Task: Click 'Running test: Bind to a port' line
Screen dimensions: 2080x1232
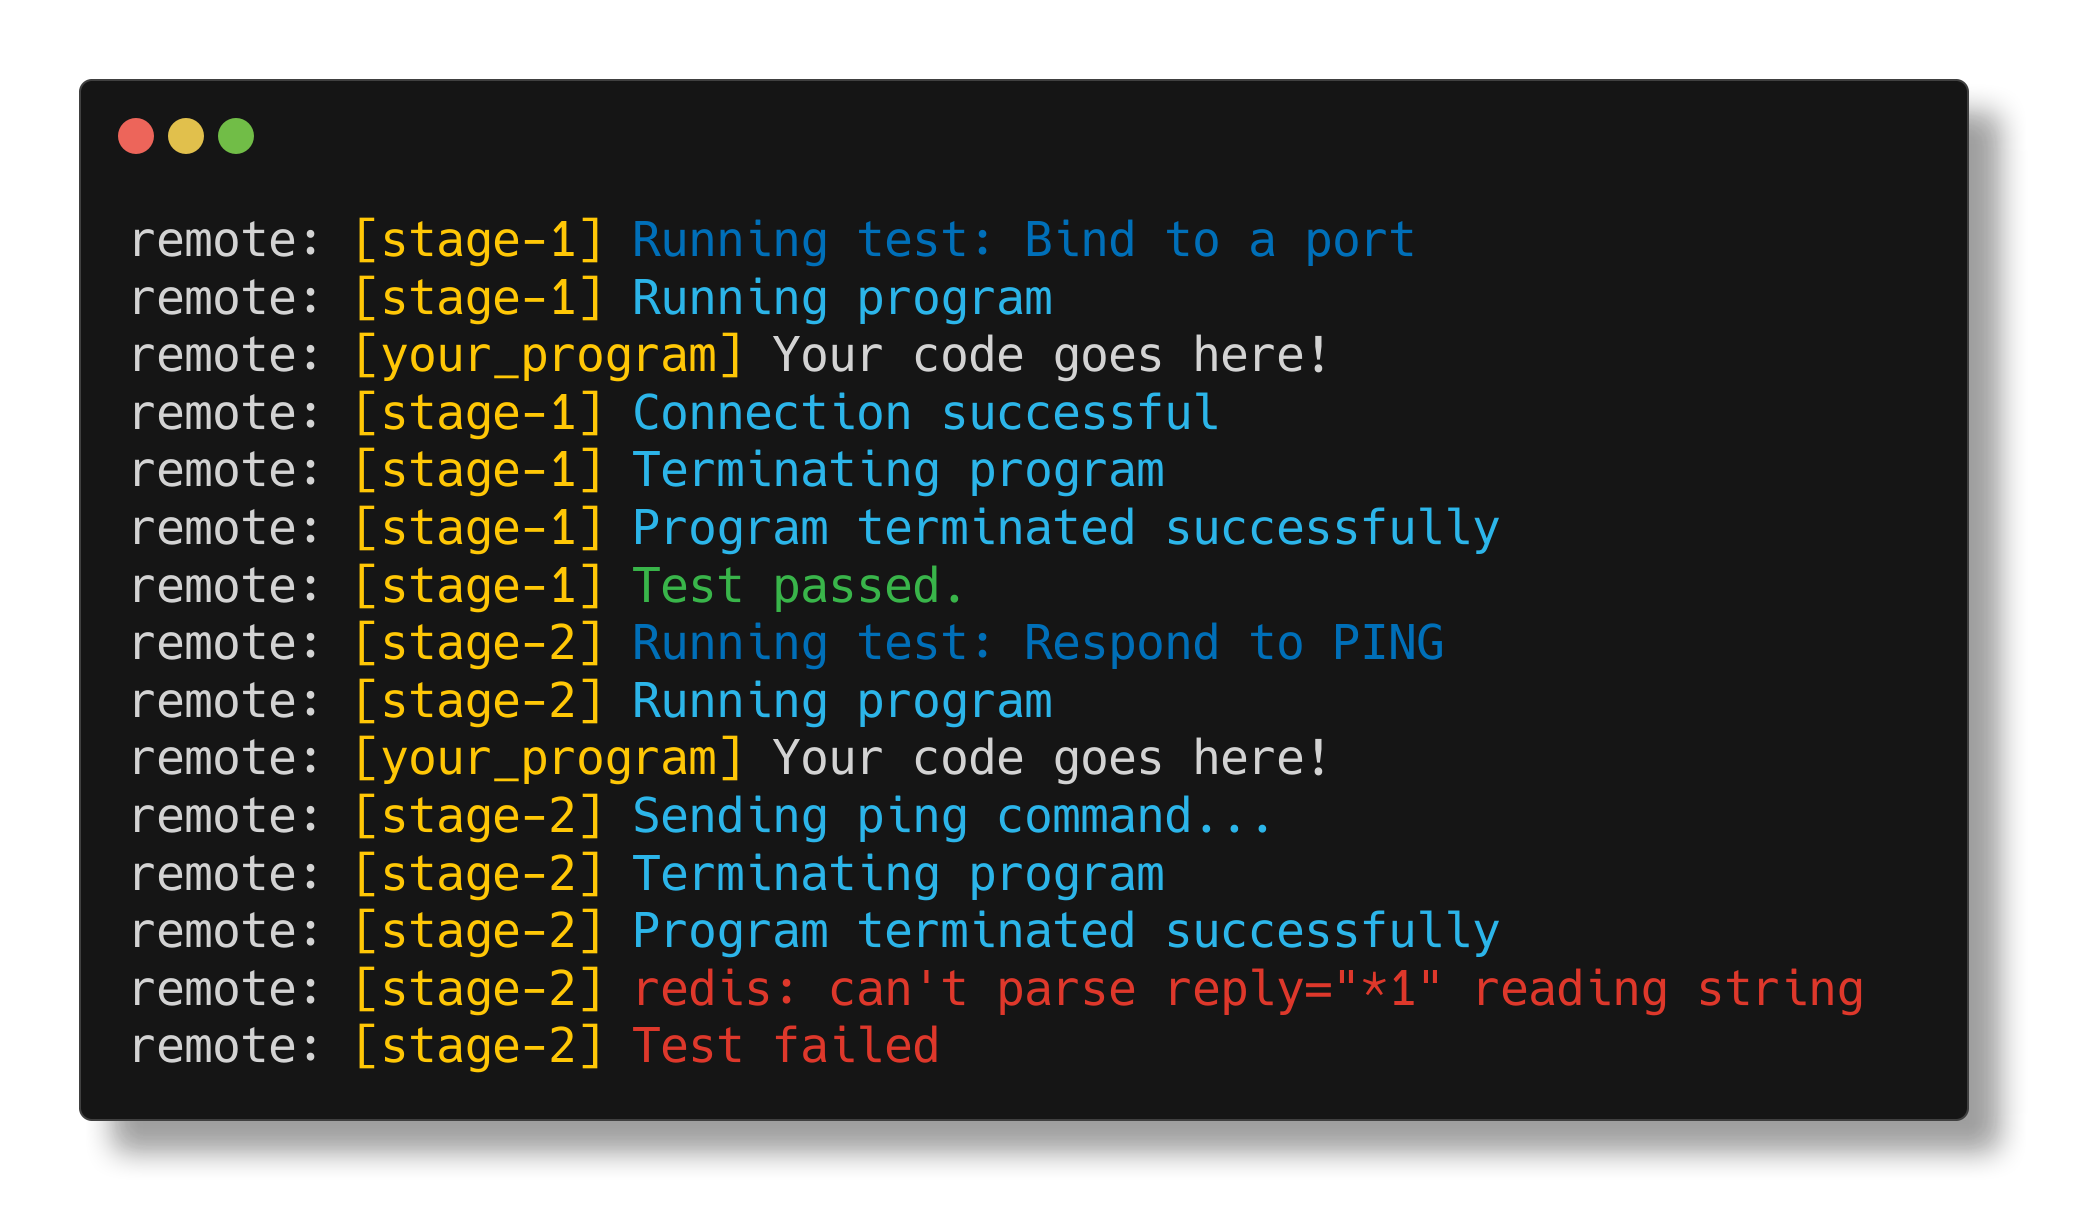Action: (1023, 241)
